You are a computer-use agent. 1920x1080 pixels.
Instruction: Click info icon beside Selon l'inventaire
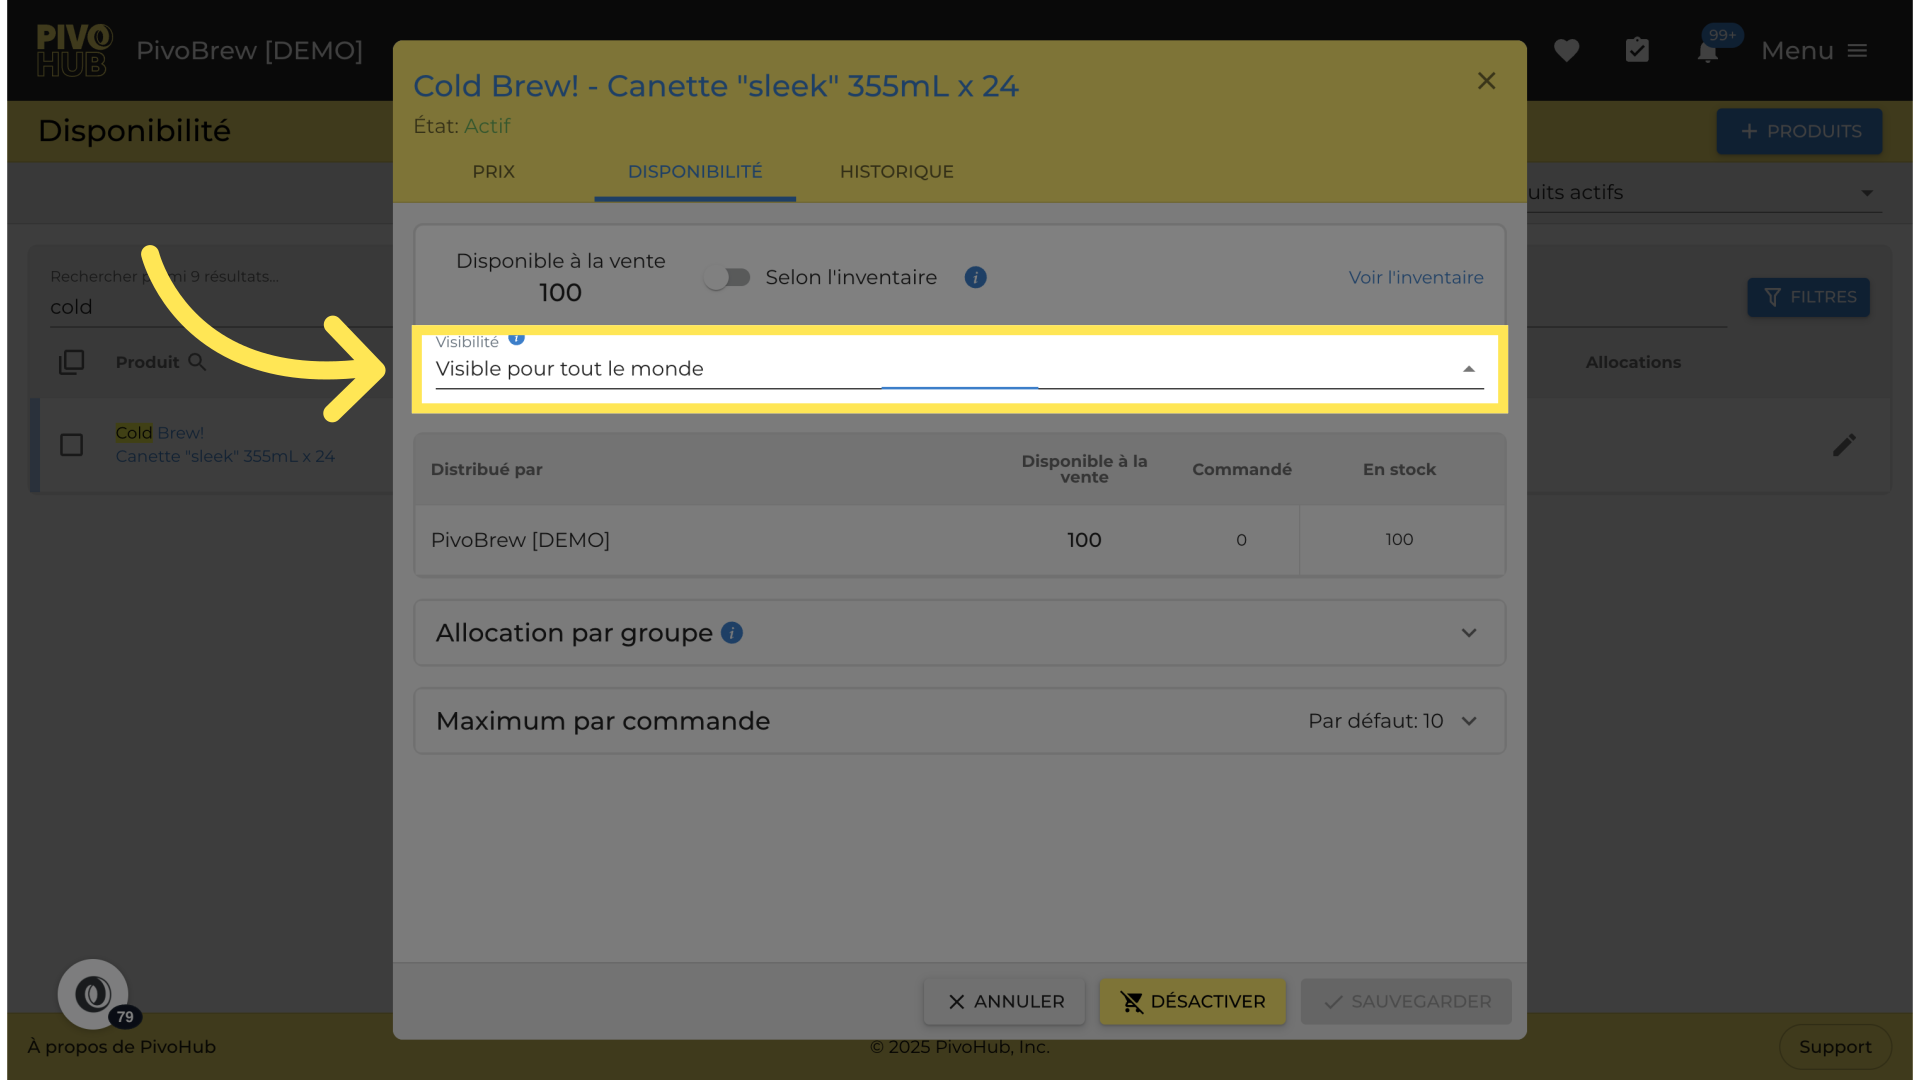(x=975, y=278)
